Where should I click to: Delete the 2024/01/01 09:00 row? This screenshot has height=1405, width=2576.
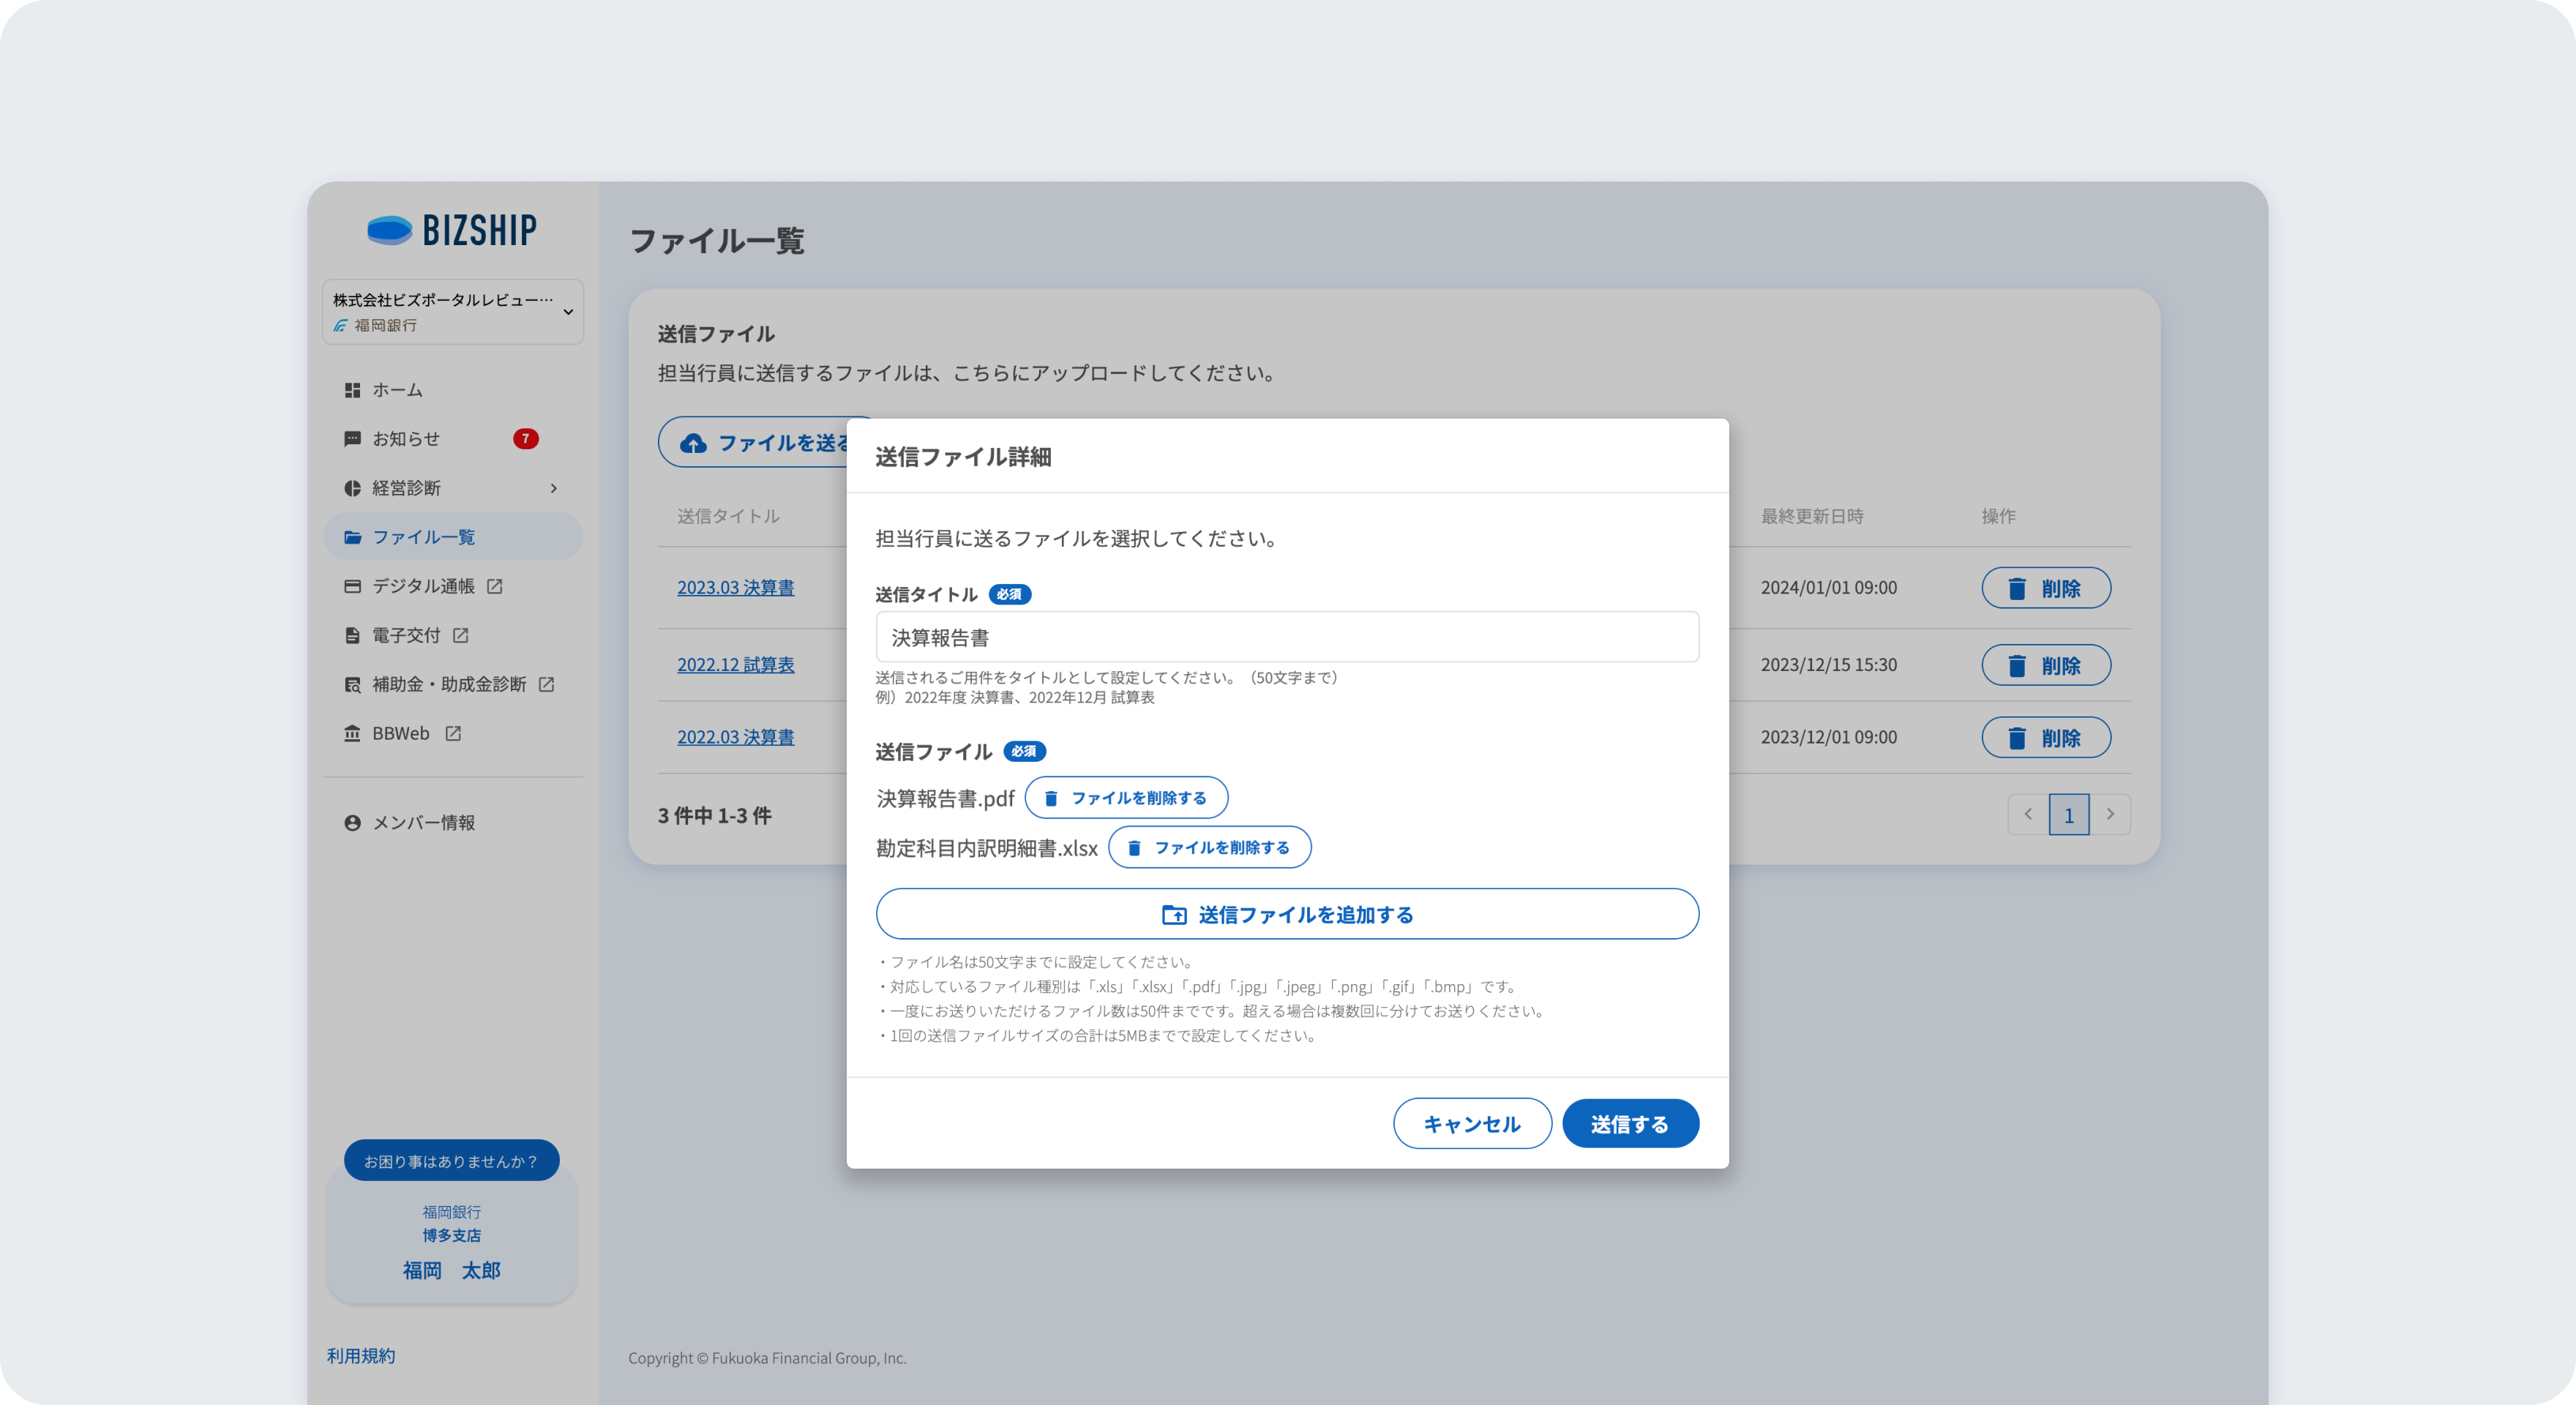(2046, 588)
